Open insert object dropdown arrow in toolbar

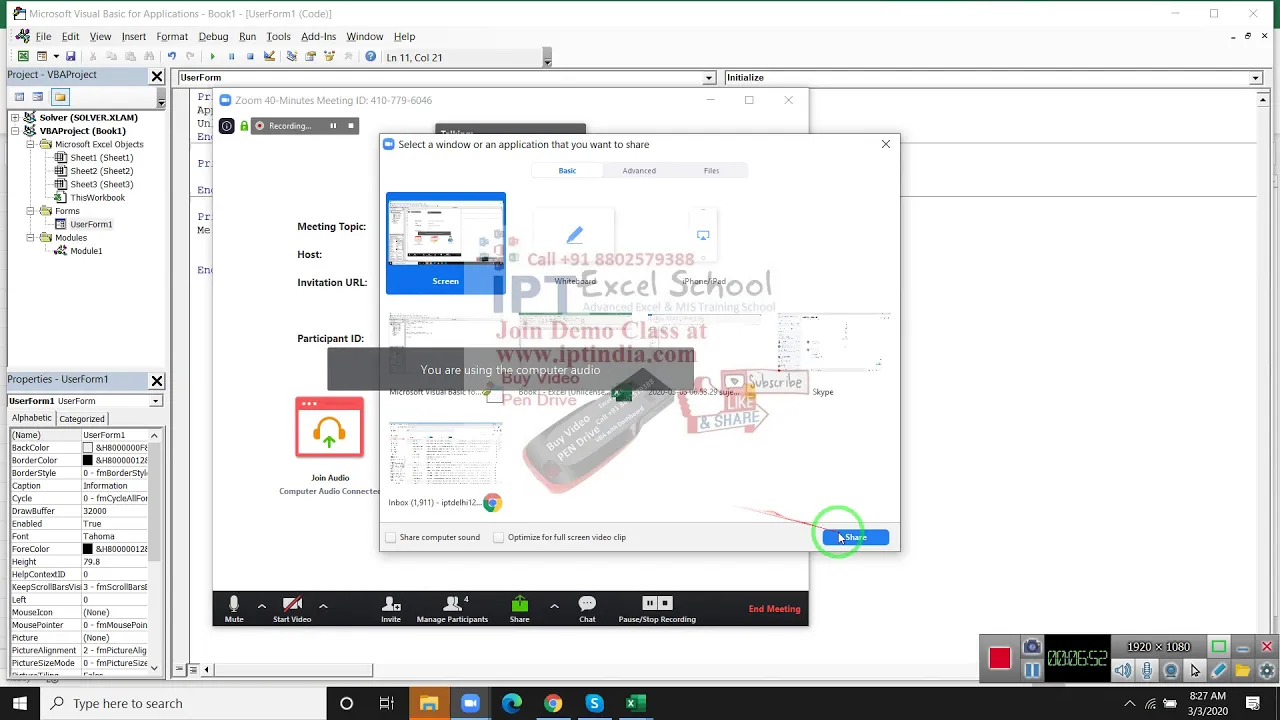[56, 57]
